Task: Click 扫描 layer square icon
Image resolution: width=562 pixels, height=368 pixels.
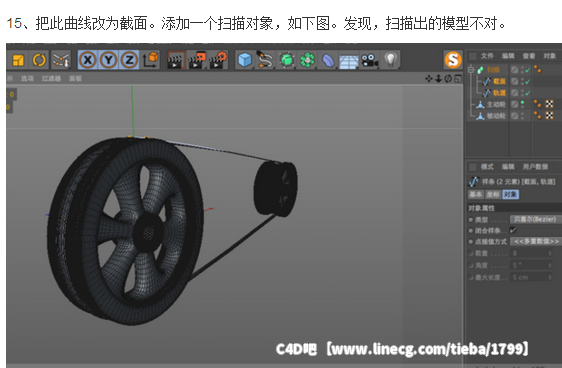Action: click(515, 70)
